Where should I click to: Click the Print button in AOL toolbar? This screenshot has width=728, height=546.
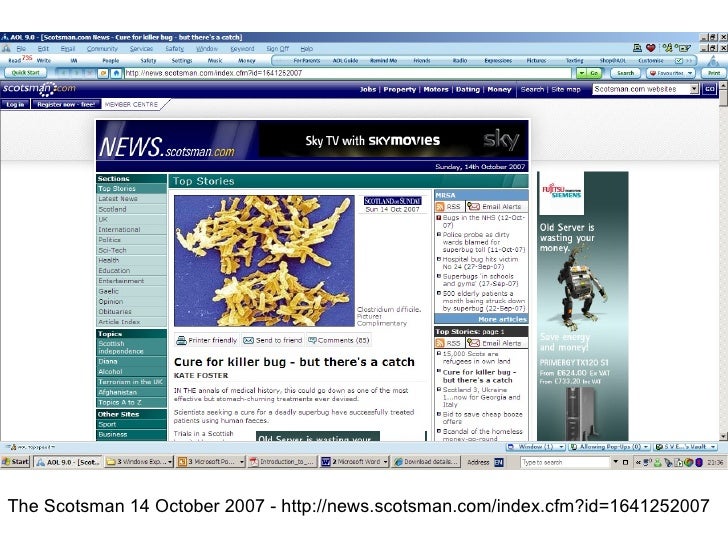[714, 73]
